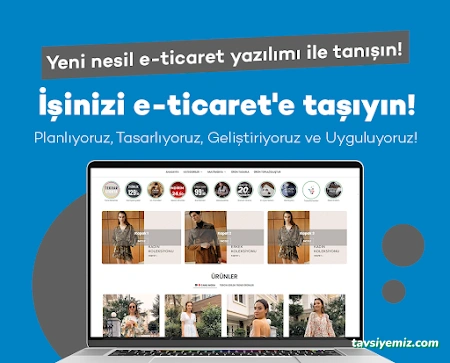Open the dark story circle showing 99

(200, 190)
